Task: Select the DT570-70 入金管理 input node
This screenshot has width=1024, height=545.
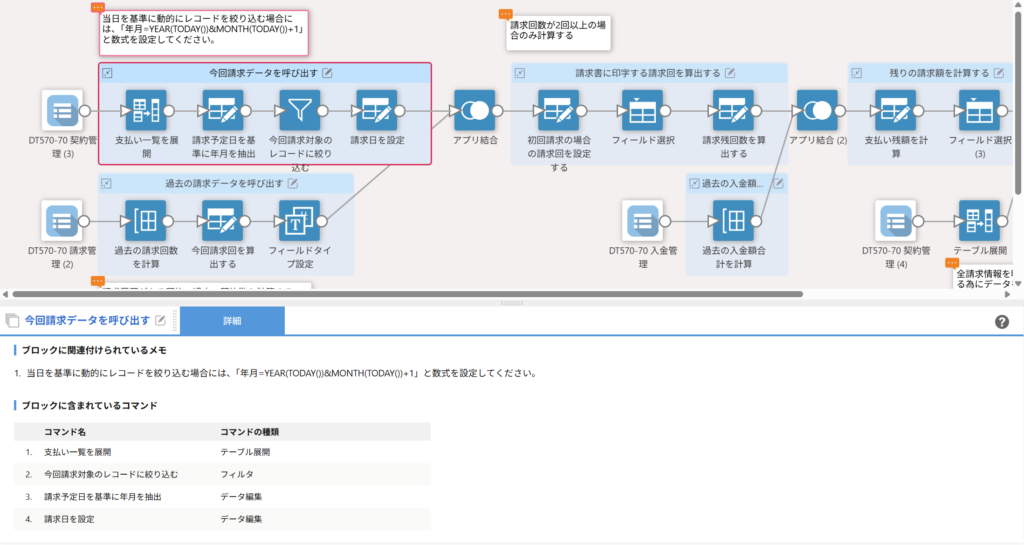Action: [642, 221]
